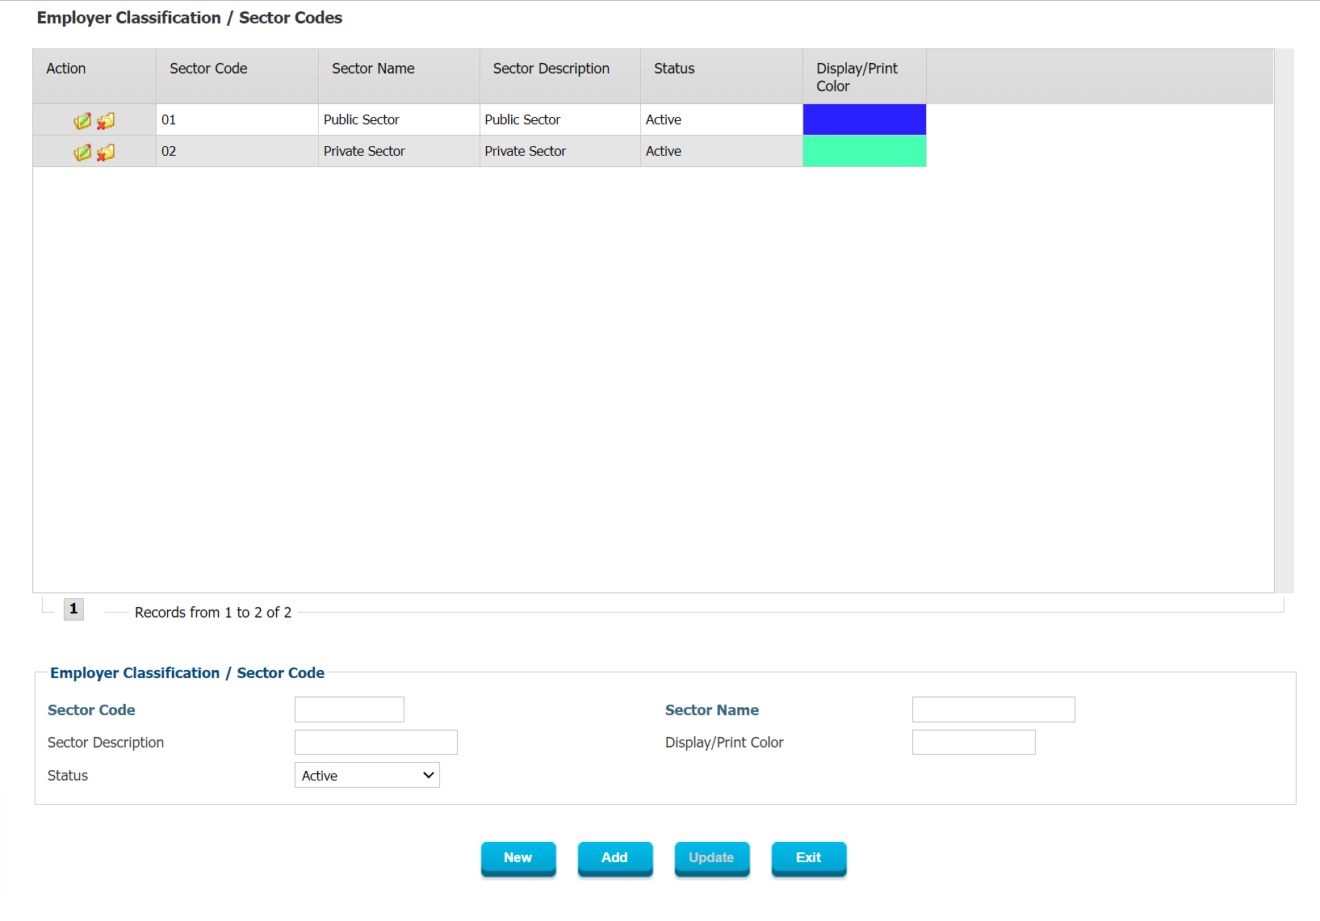Focus the Sector Code input field
1320x921 pixels.
coord(350,710)
